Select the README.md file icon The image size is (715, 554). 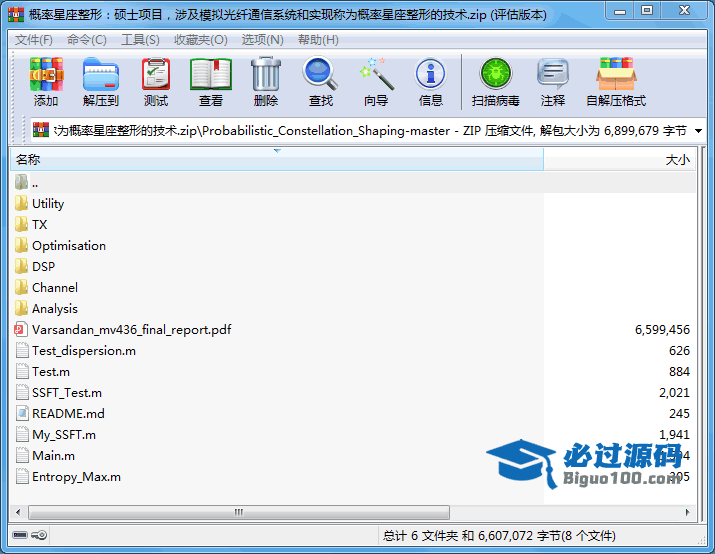tap(21, 413)
